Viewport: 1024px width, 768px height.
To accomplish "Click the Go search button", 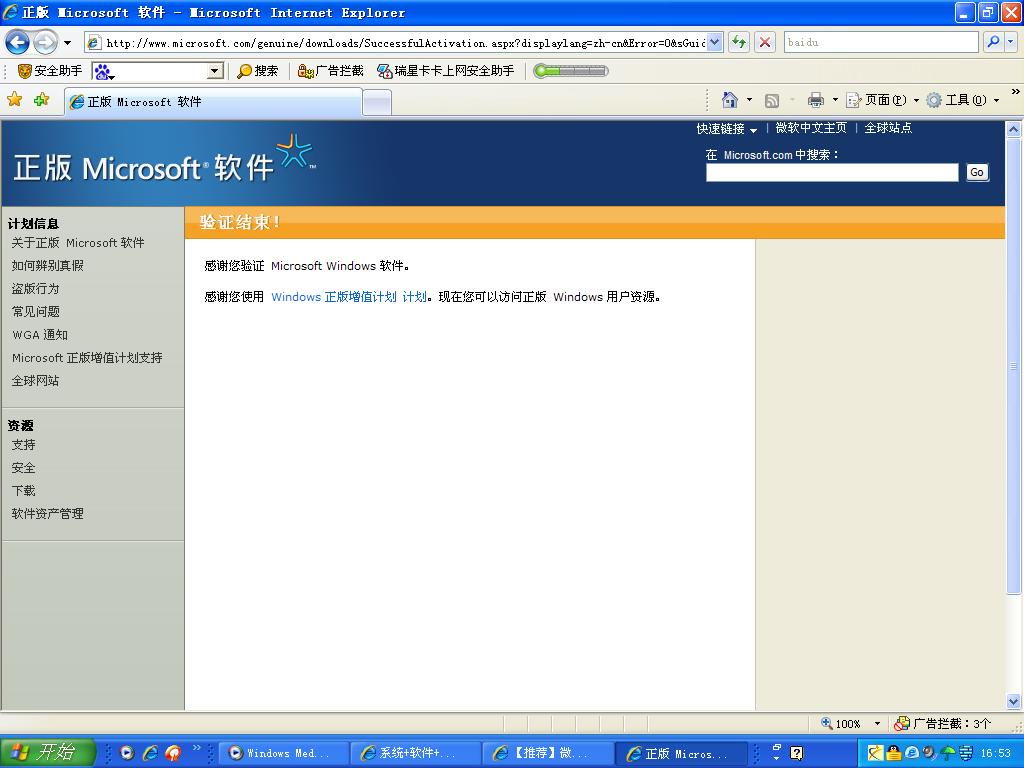I will (x=977, y=172).
